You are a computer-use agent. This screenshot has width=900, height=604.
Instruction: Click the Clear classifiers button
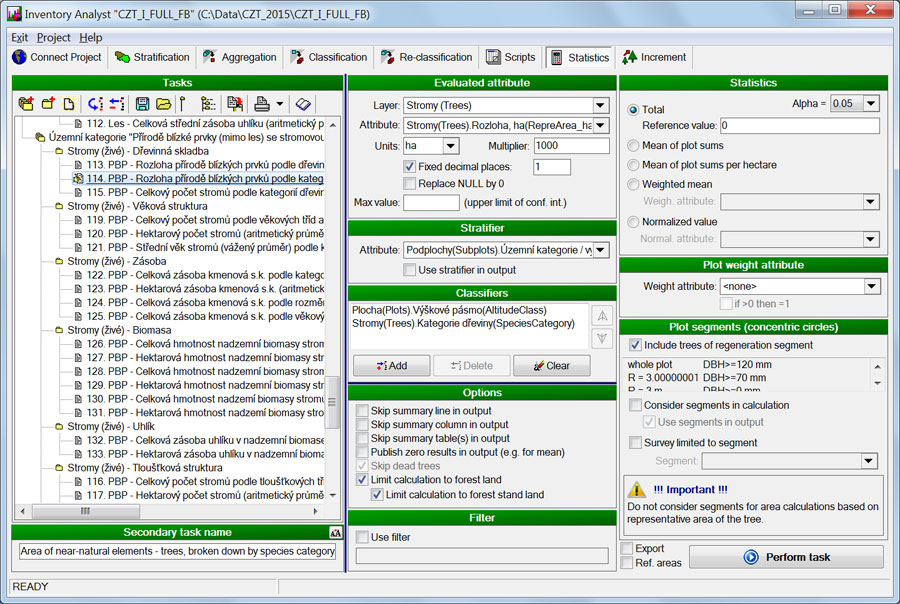[x=551, y=366]
